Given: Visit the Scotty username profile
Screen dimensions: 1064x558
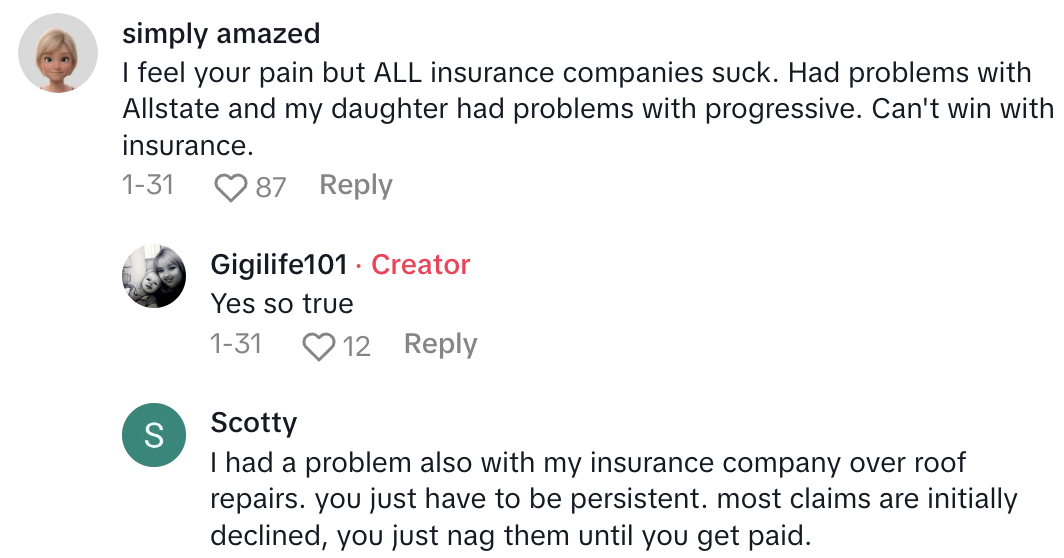Looking at the screenshot, I should 254,423.
